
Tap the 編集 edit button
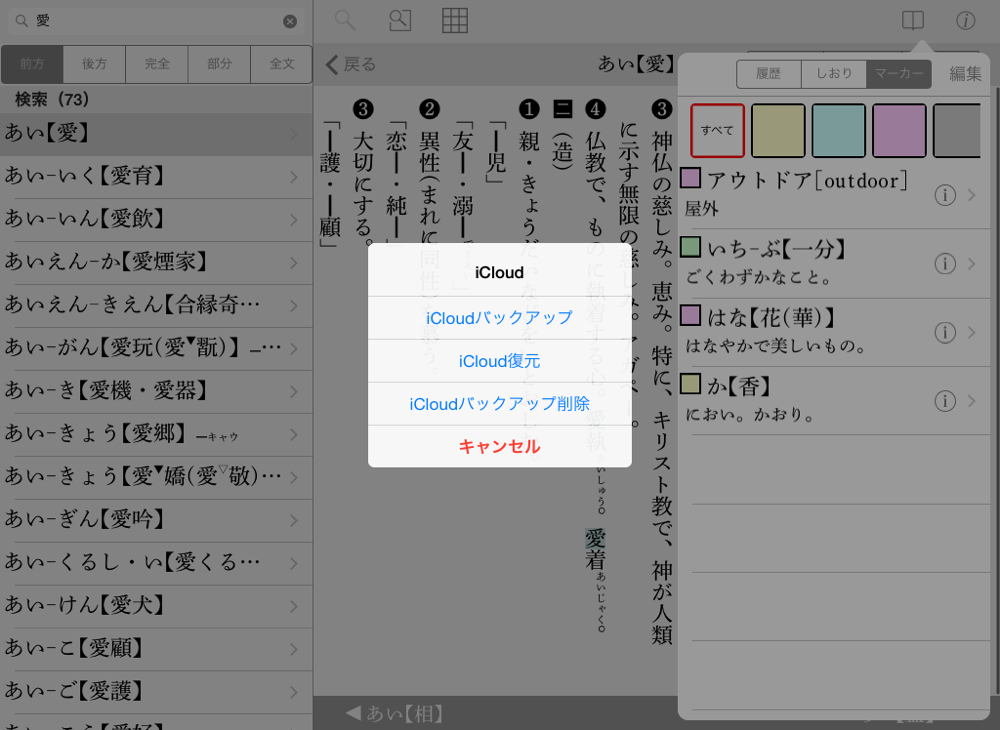[x=965, y=74]
